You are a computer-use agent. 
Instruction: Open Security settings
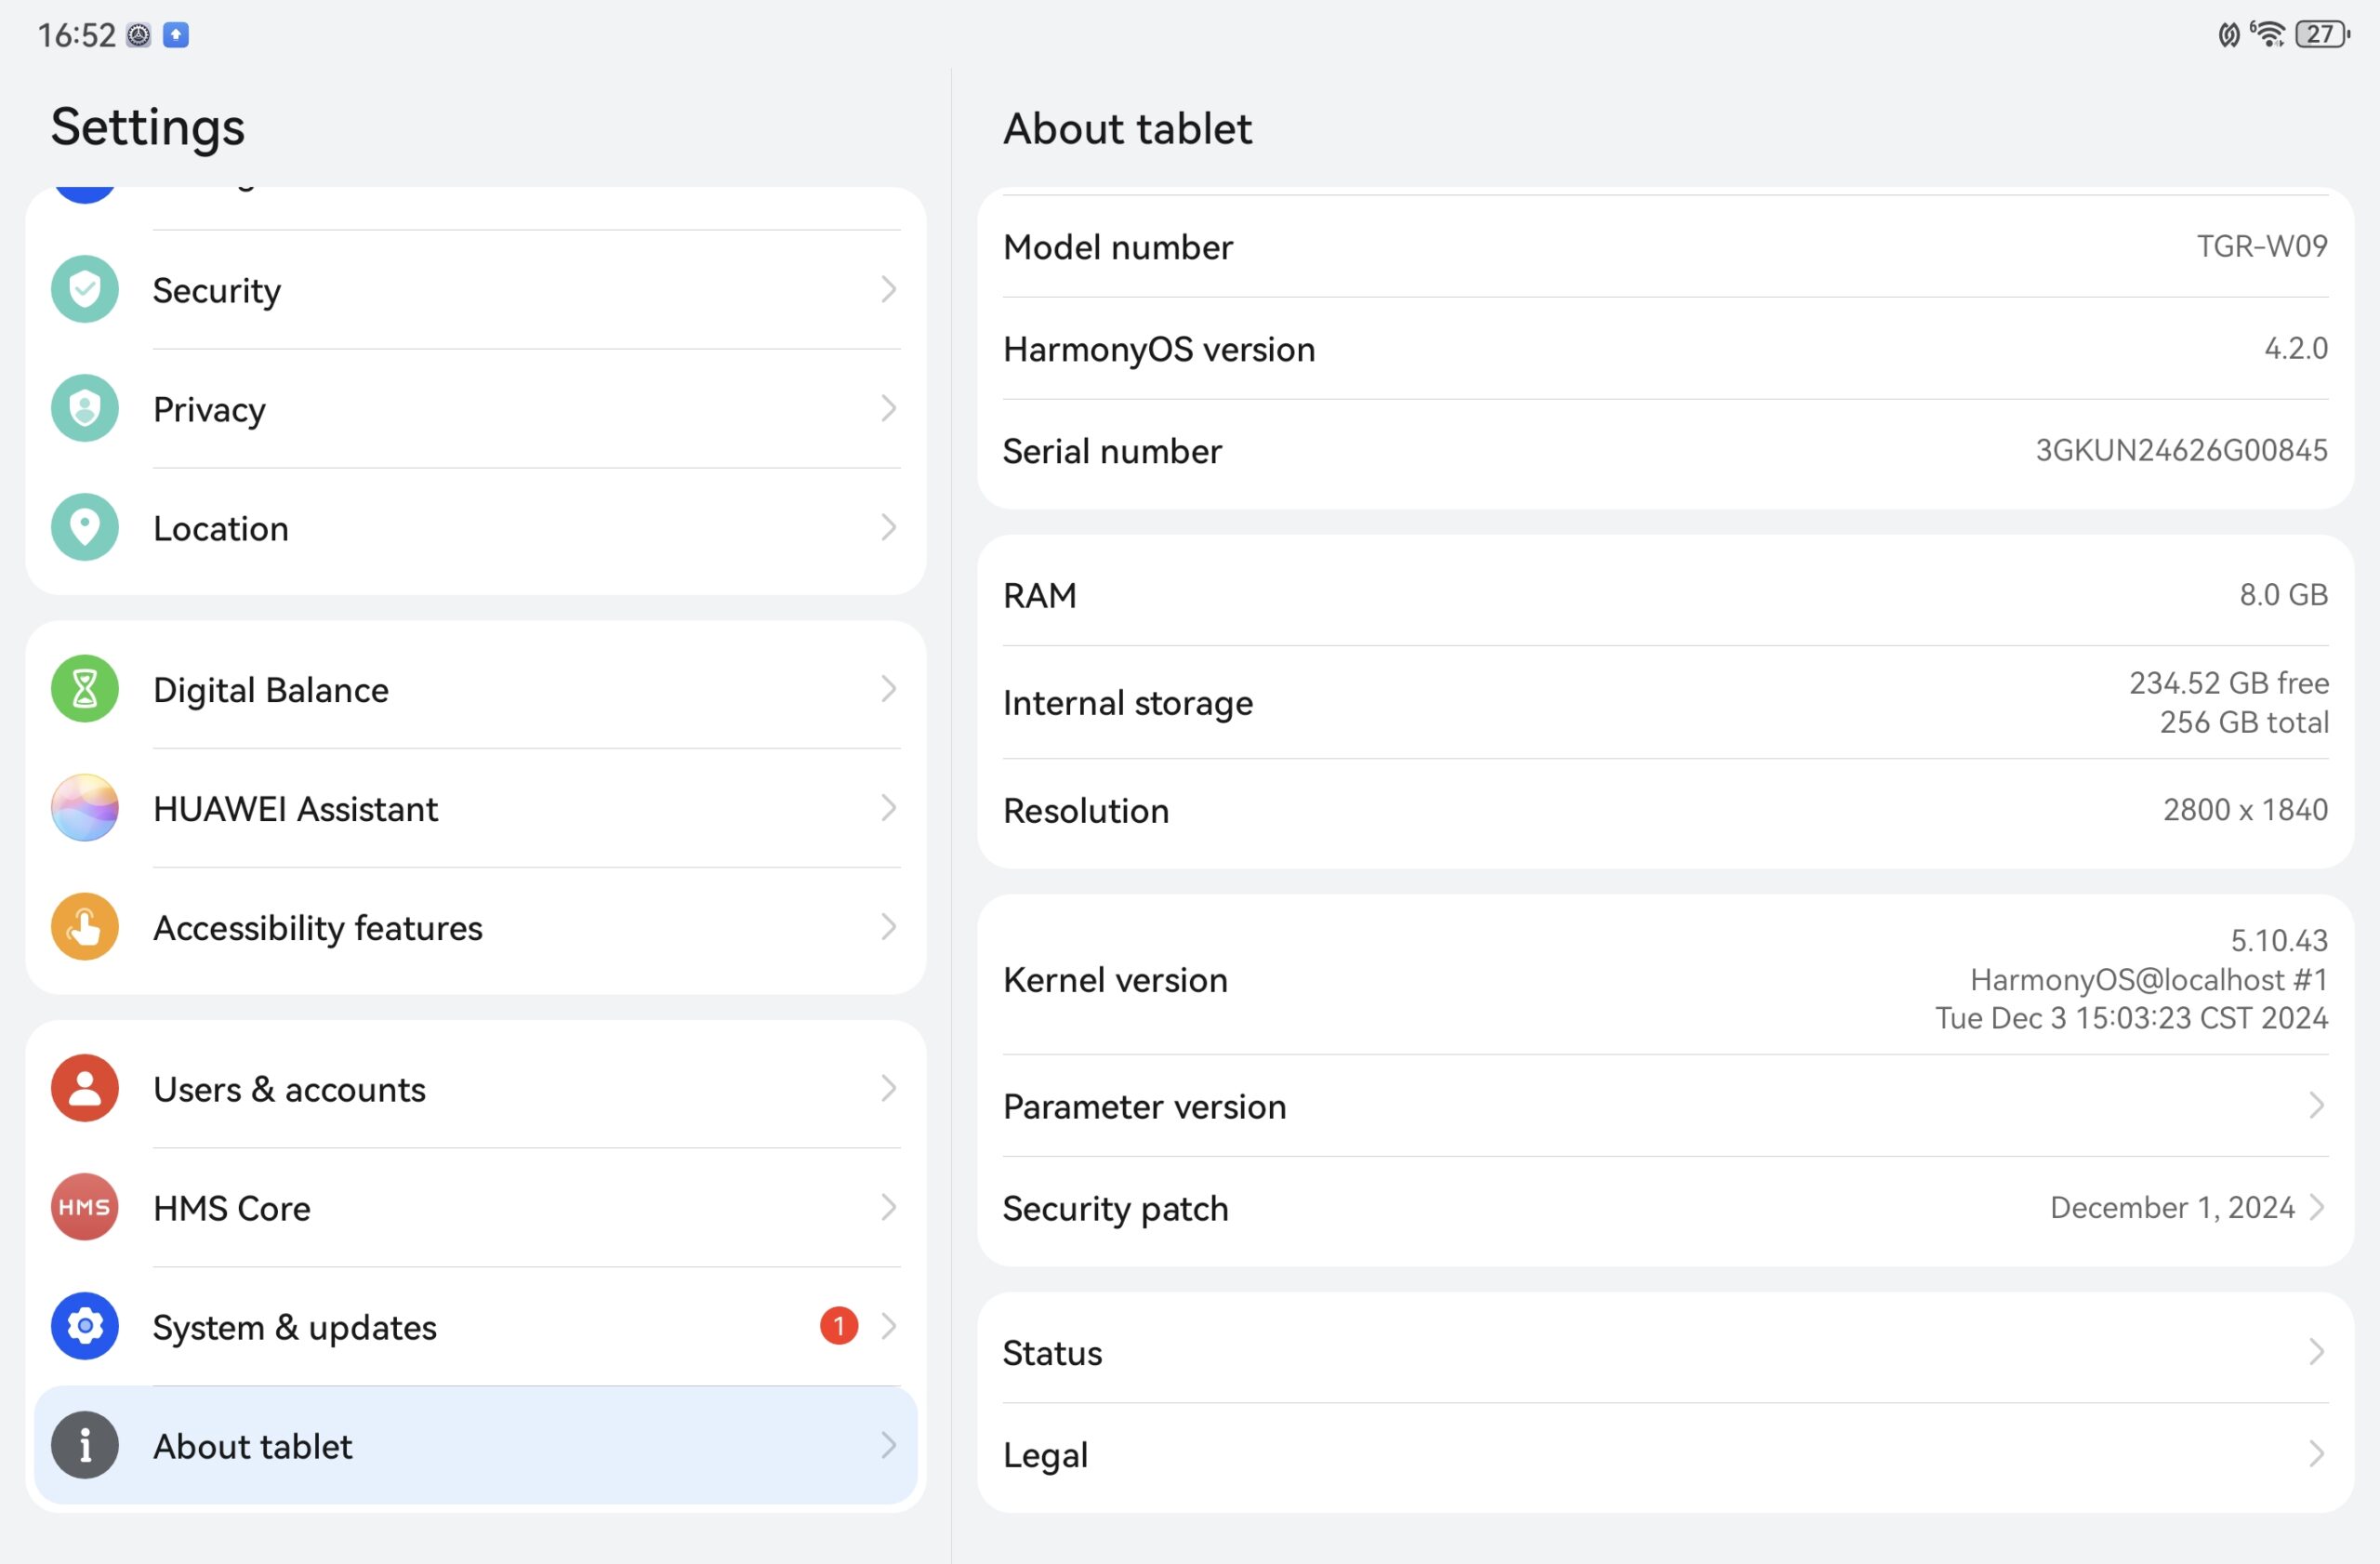[476, 290]
